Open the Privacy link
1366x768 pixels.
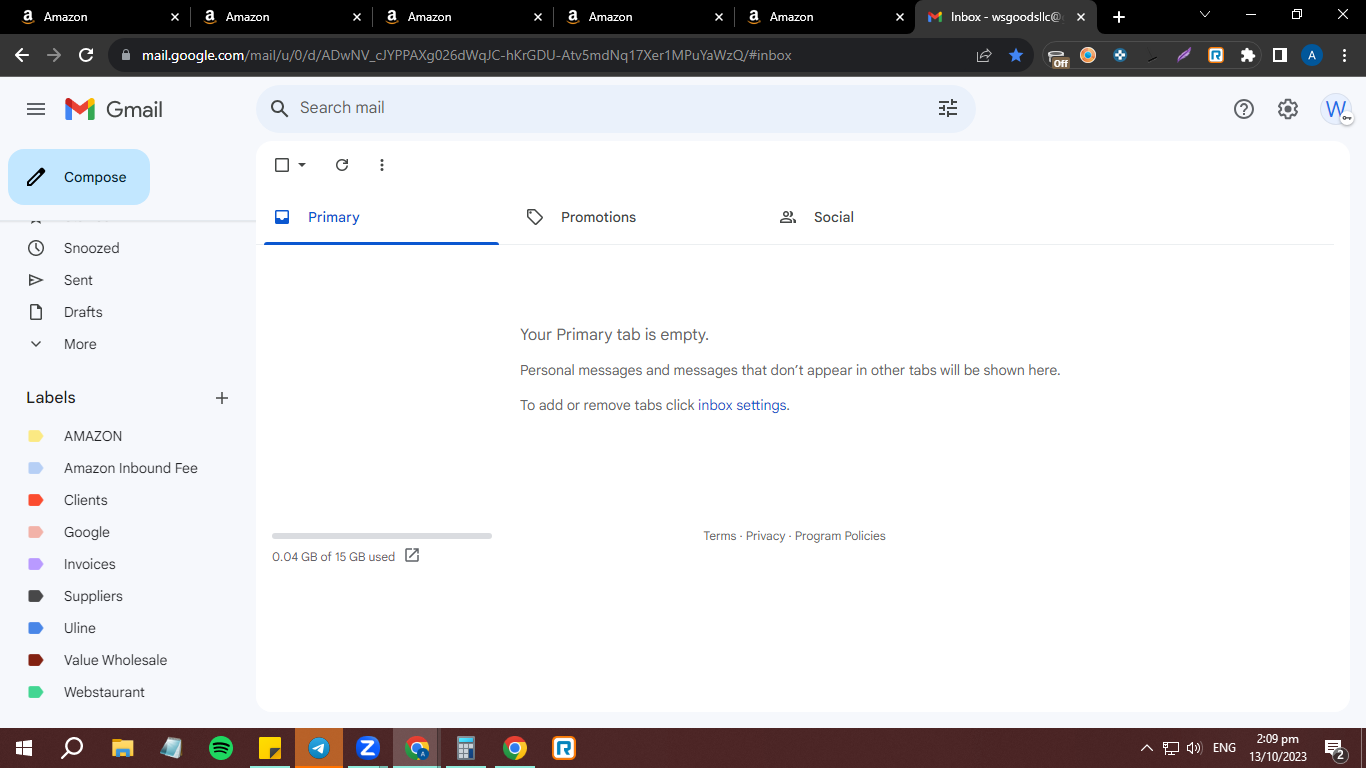[x=765, y=536]
